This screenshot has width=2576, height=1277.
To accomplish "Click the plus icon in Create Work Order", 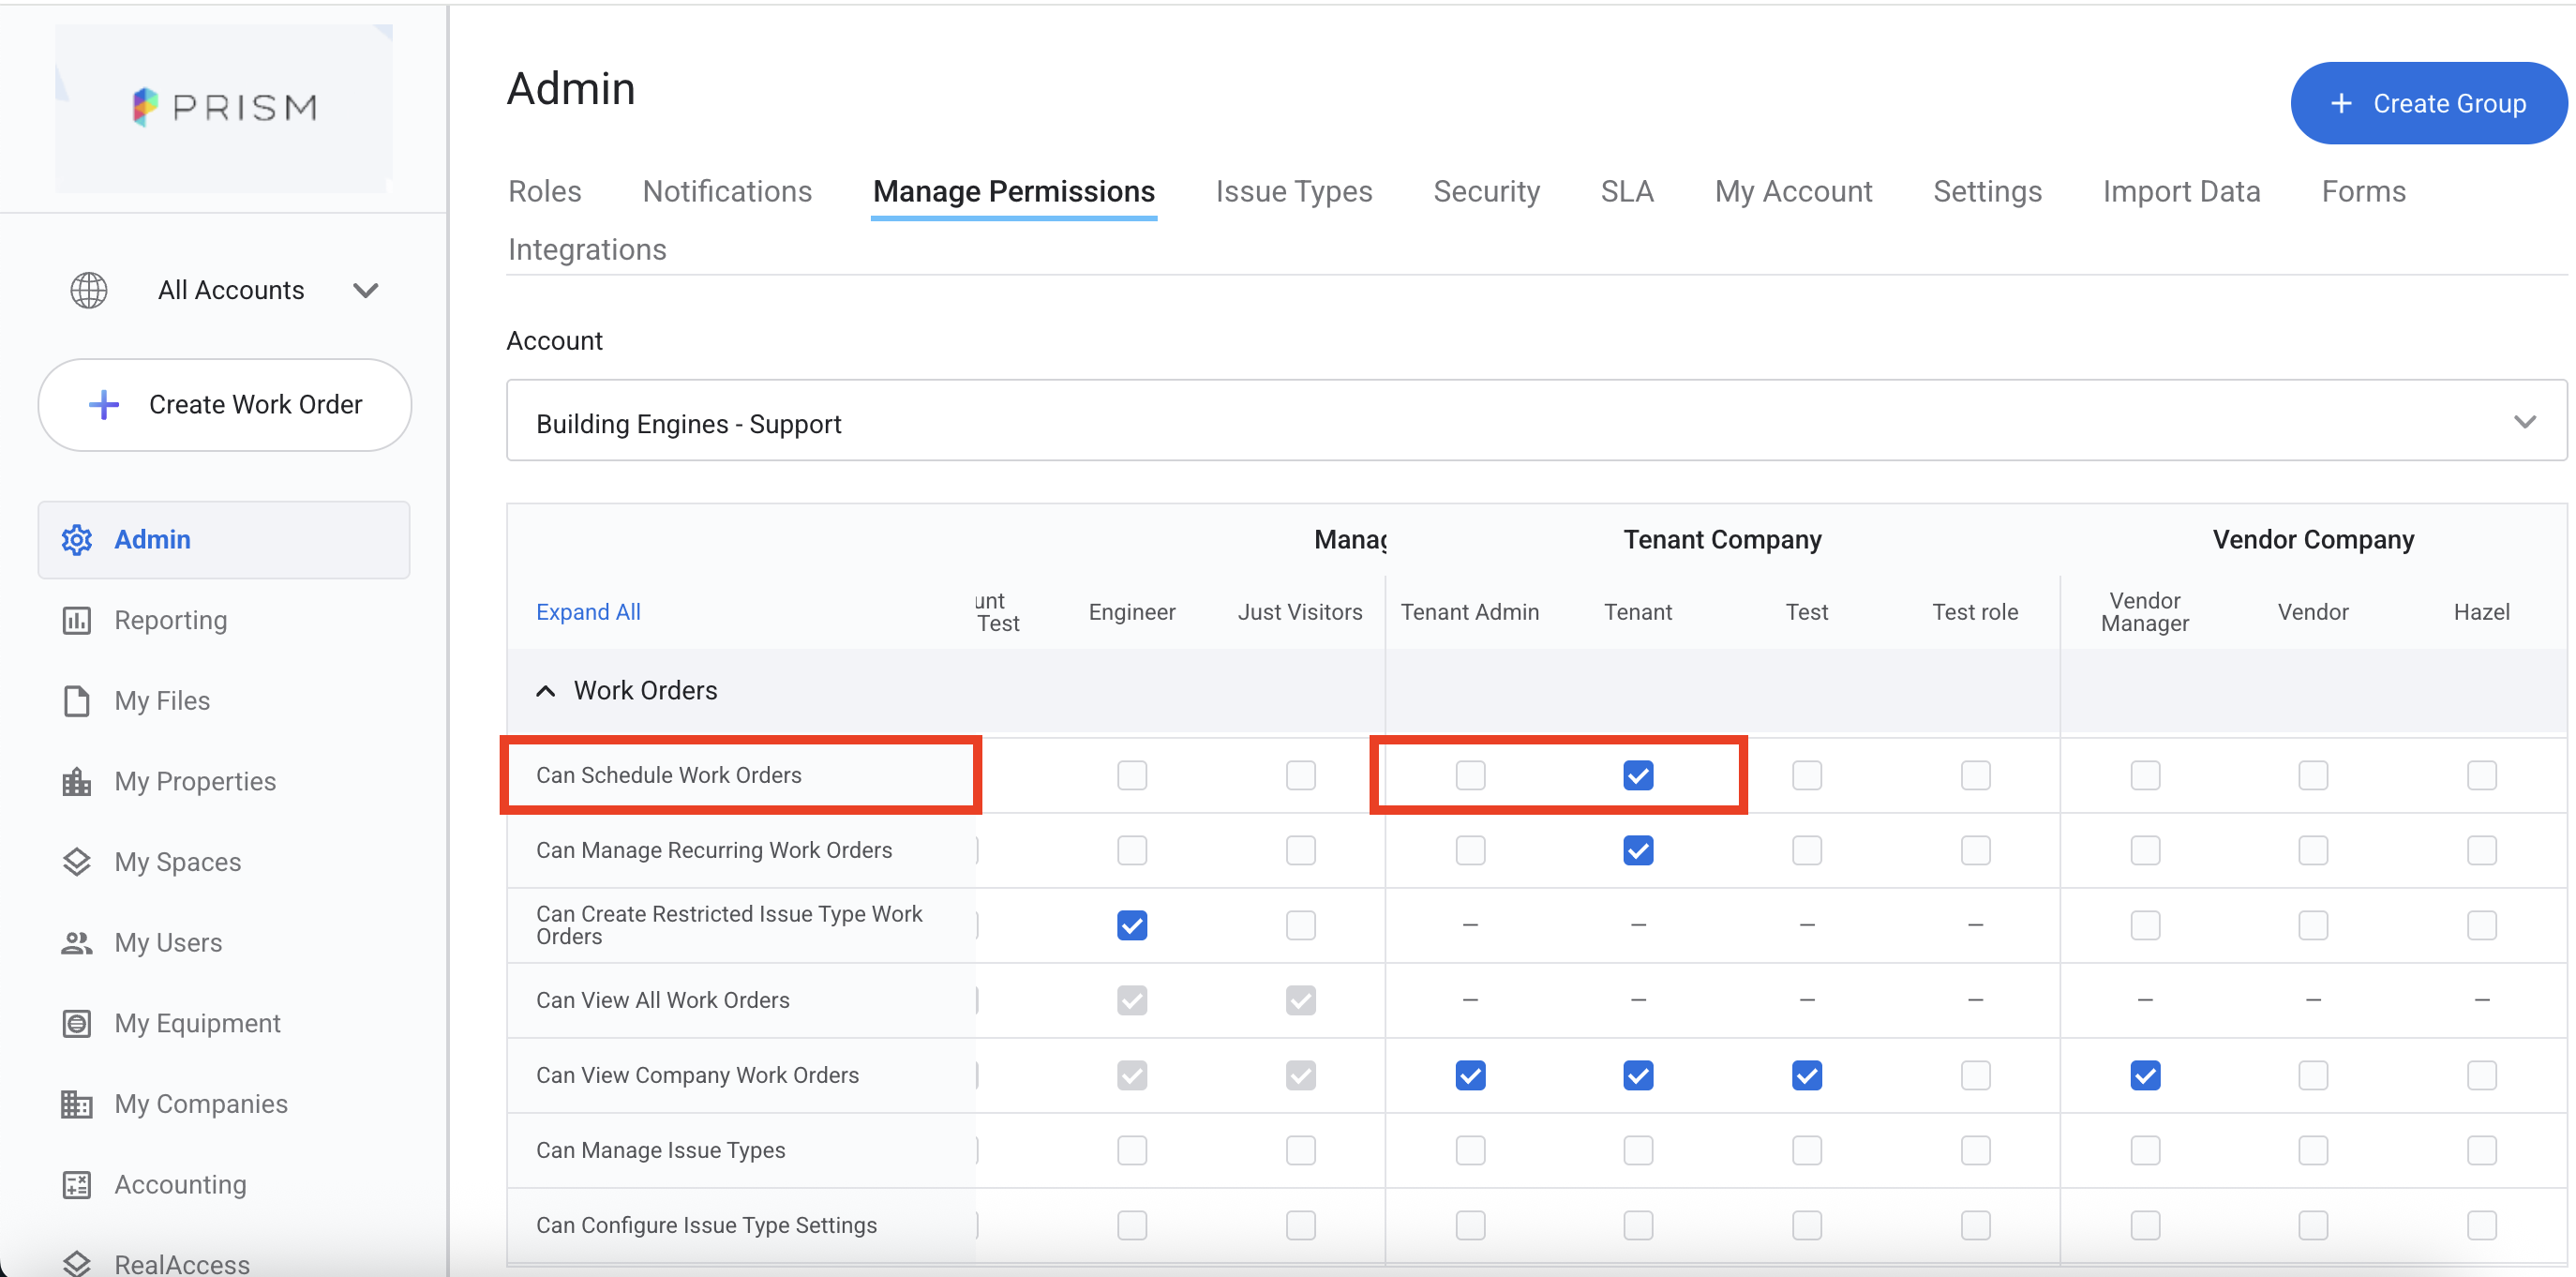I will tap(104, 405).
